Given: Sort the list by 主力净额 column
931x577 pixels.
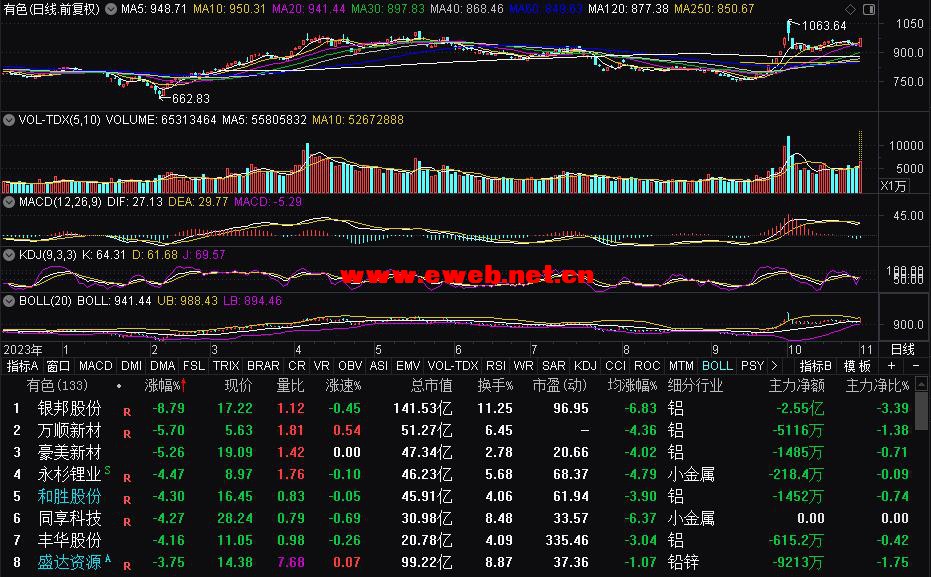Looking at the screenshot, I should (x=797, y=386).
